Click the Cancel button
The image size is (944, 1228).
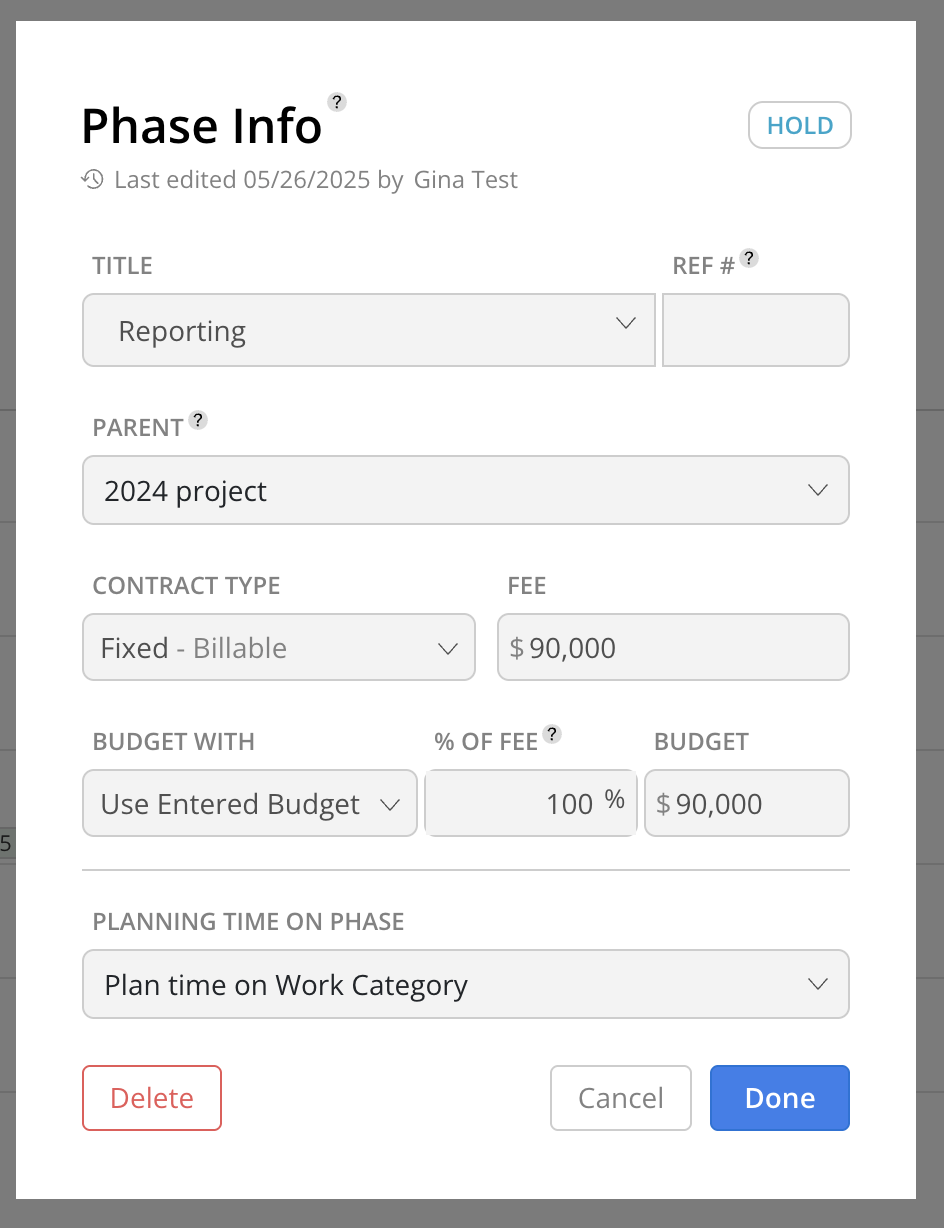[x=621, y=1098]
